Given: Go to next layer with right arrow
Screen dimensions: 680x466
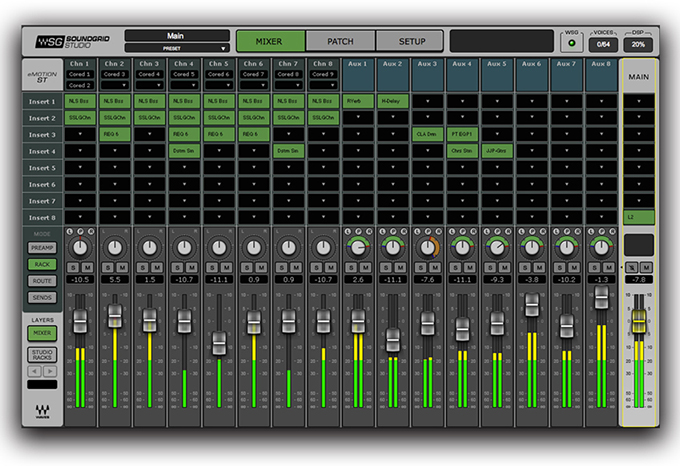Looking at the screenshot, I should (50, 371).
